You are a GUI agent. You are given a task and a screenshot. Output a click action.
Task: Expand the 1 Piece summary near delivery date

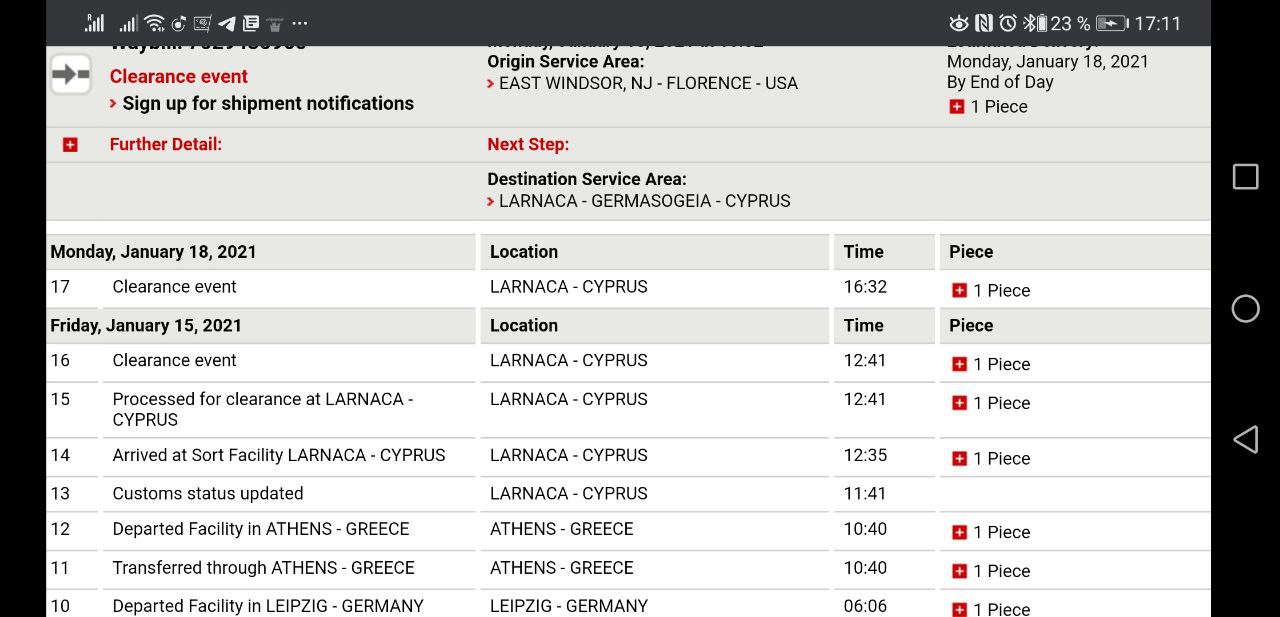(x=957, y=107)
